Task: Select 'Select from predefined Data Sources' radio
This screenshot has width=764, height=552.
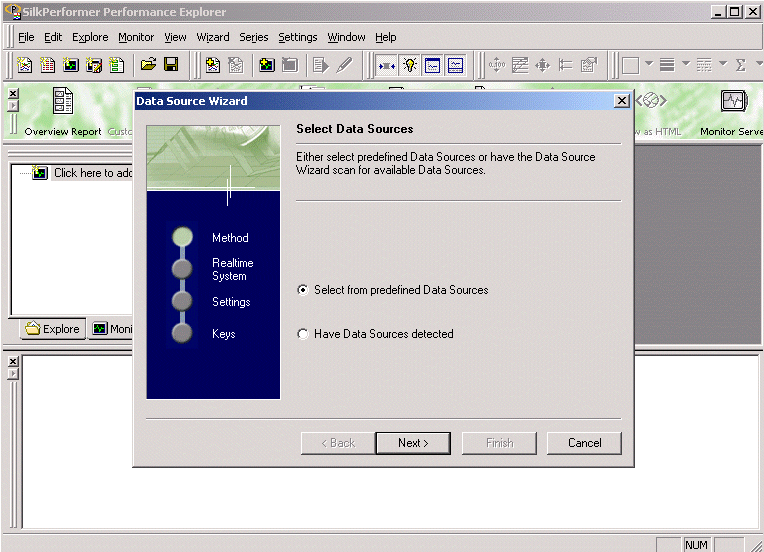Action: click(x=303, y=290)
